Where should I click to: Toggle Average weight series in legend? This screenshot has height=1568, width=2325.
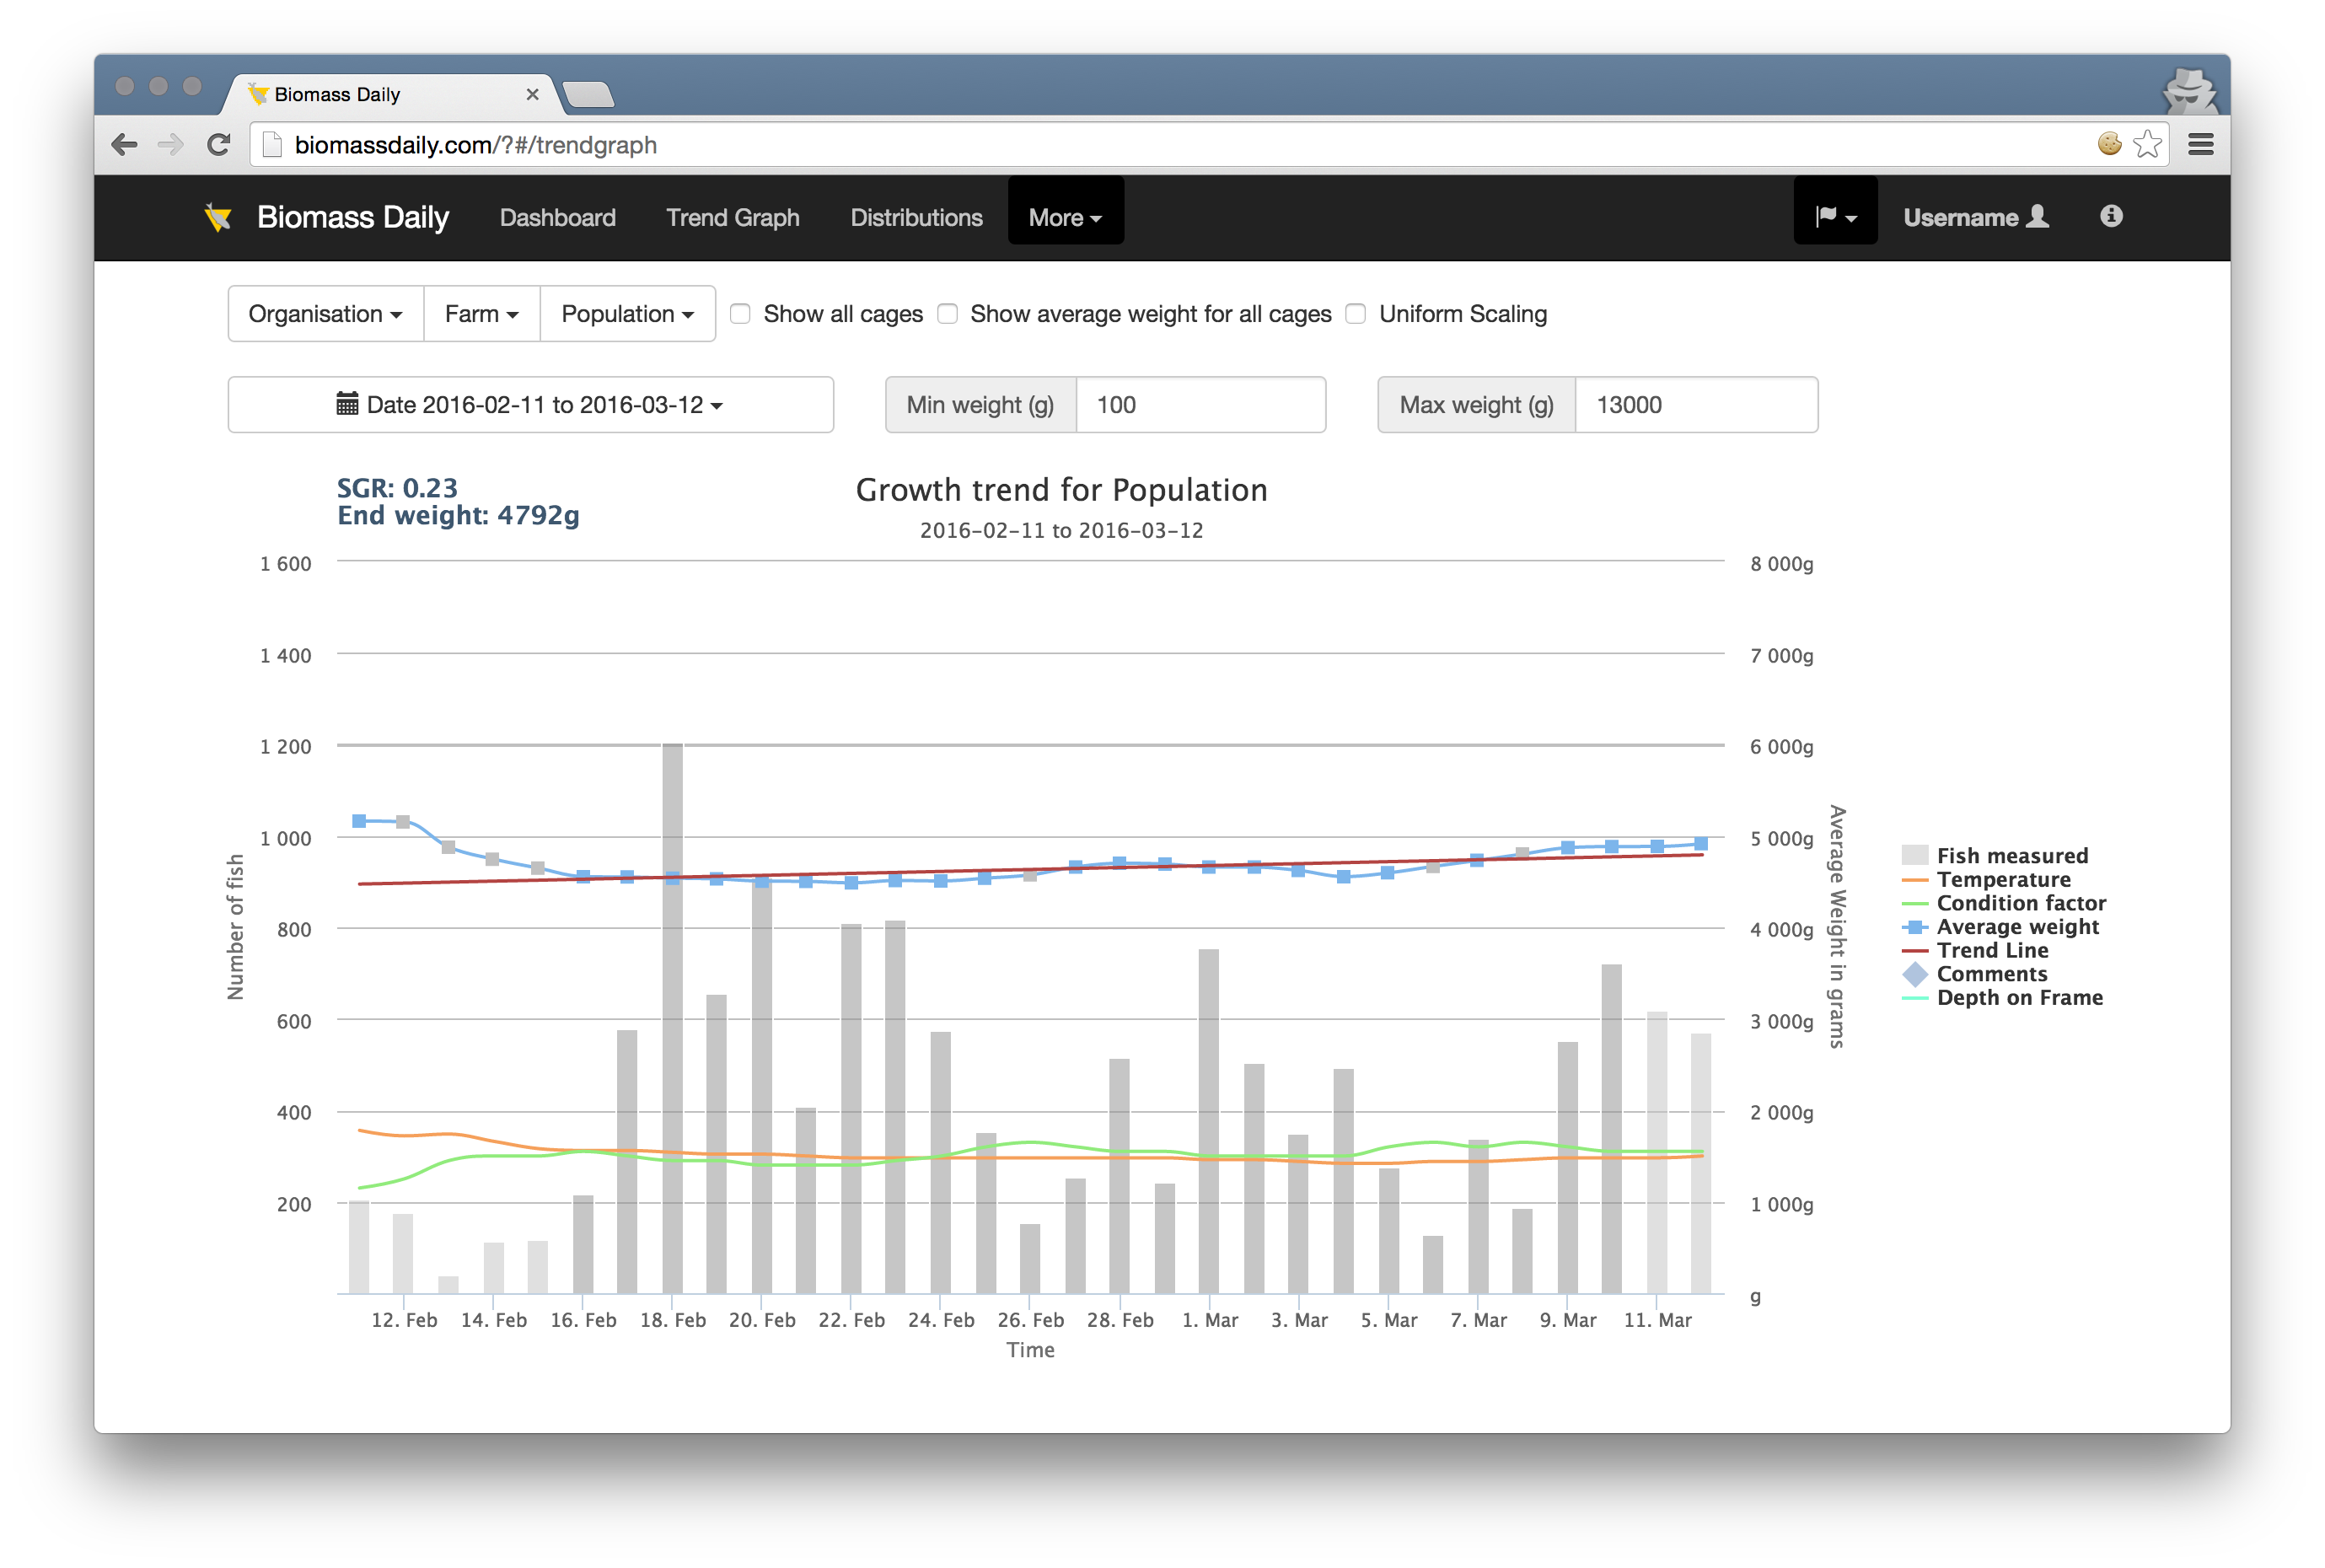2000,927
